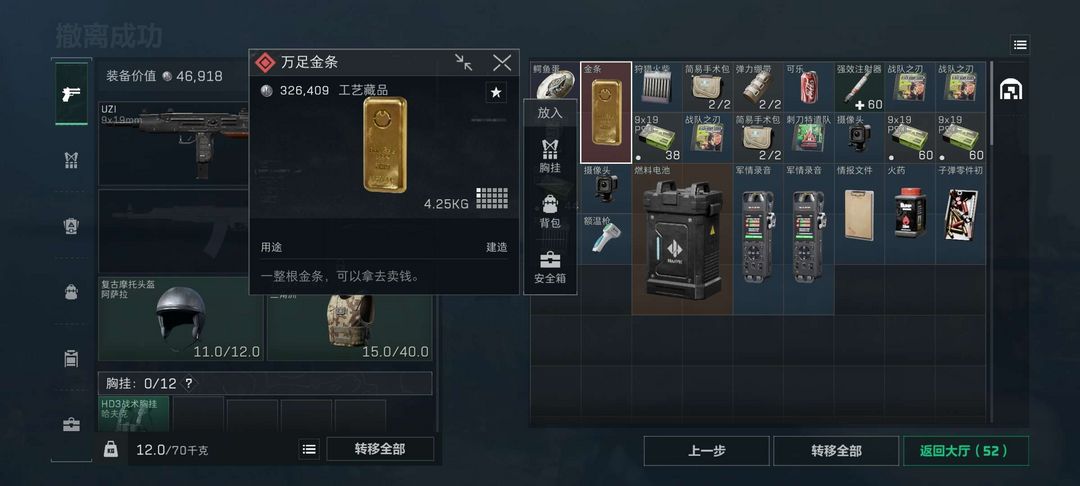Click the stash warehouse icon at top right
This screenshot has width=1080, height=486.
pos(1010,89)
